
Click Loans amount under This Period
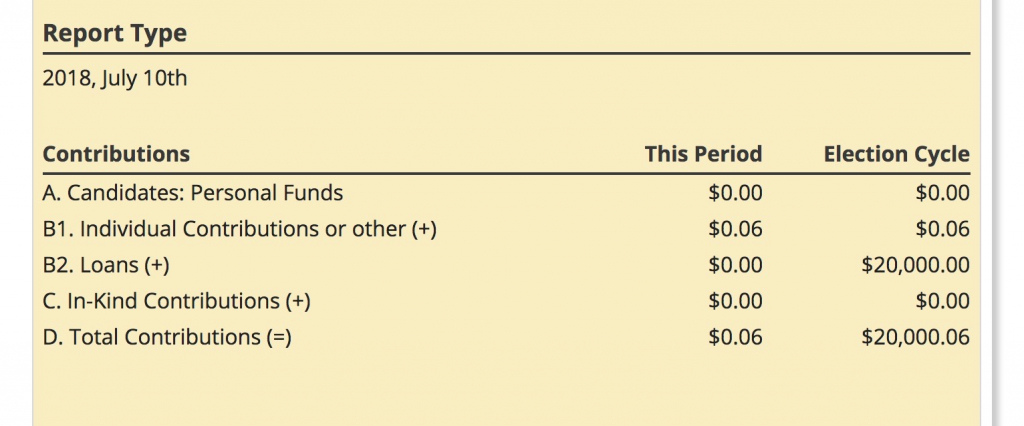tap(735, 265)
